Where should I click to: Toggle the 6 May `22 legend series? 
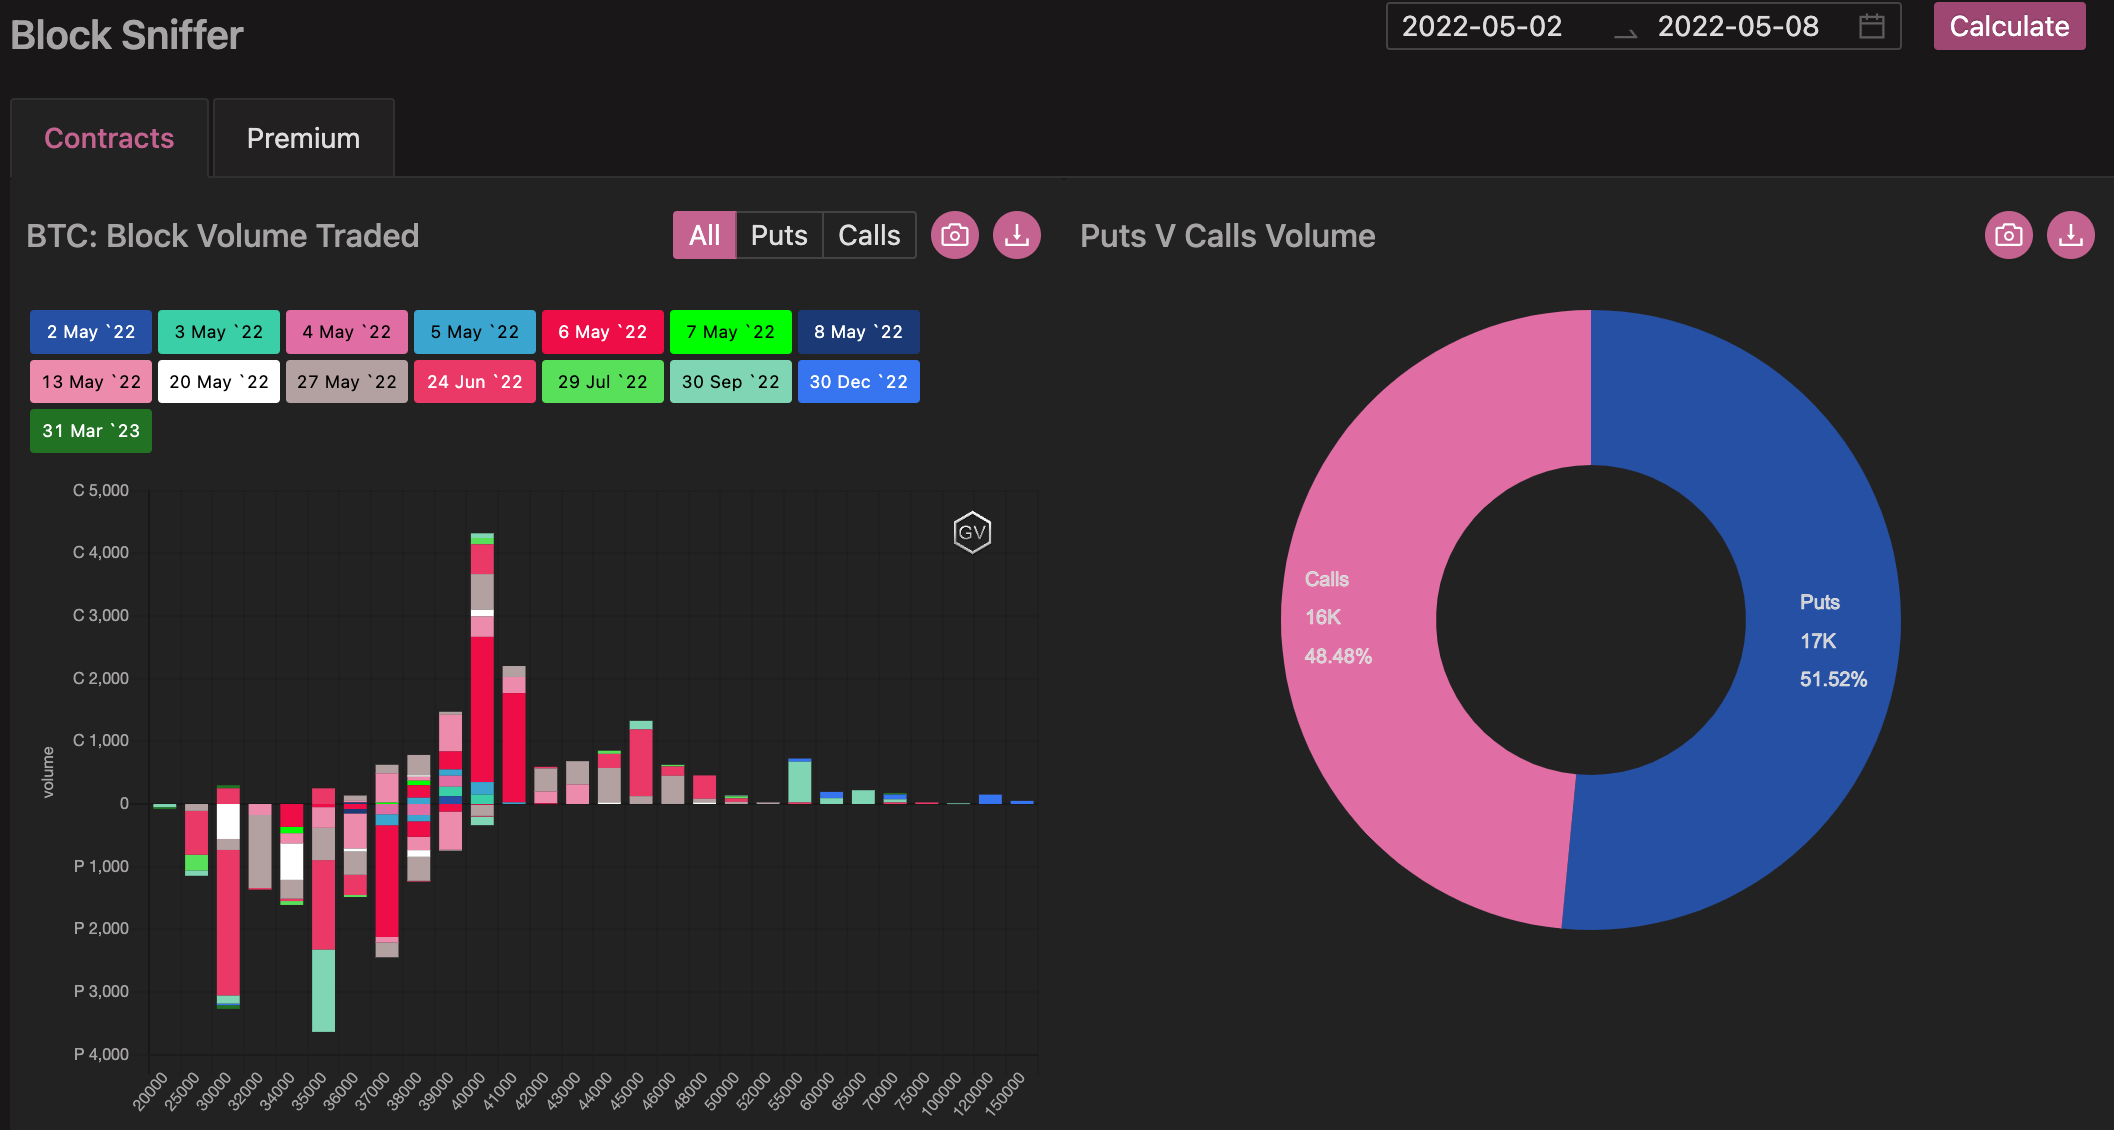pyautogui.click(x=603, y=332)
